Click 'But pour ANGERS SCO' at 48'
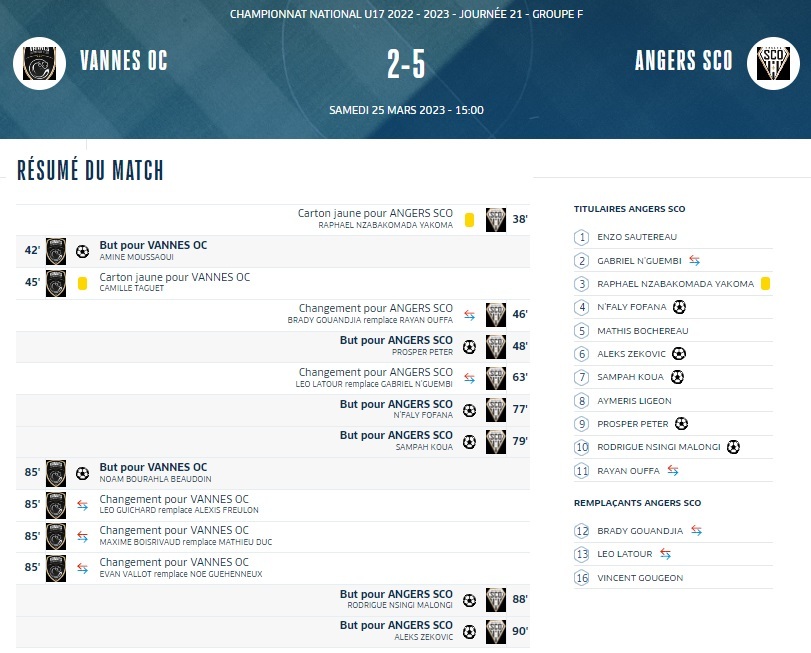Image resolution: width=811 pixels, height=653 pixels. (396, 340)
